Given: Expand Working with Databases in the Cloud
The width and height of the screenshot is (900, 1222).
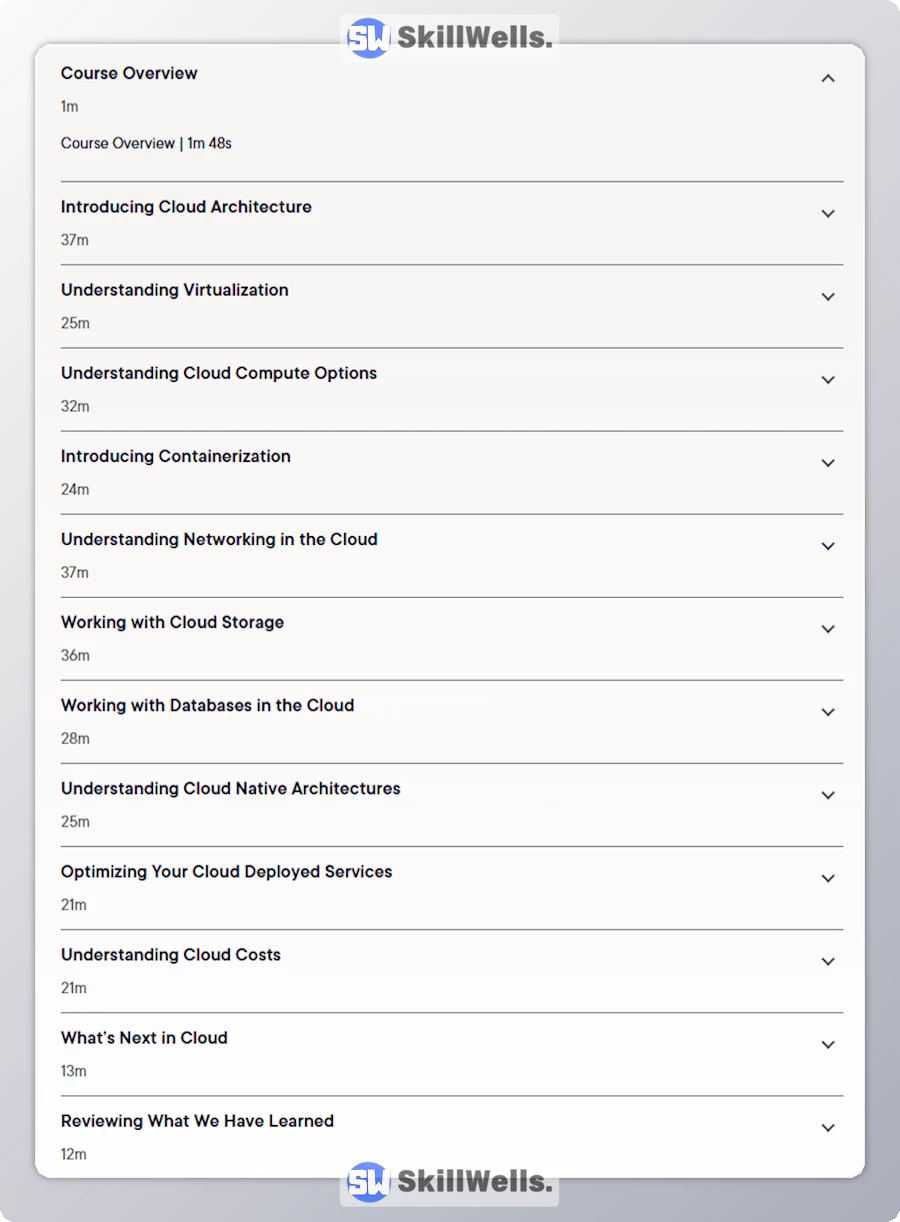Looking at the screenshot, I should pos(828,712).
